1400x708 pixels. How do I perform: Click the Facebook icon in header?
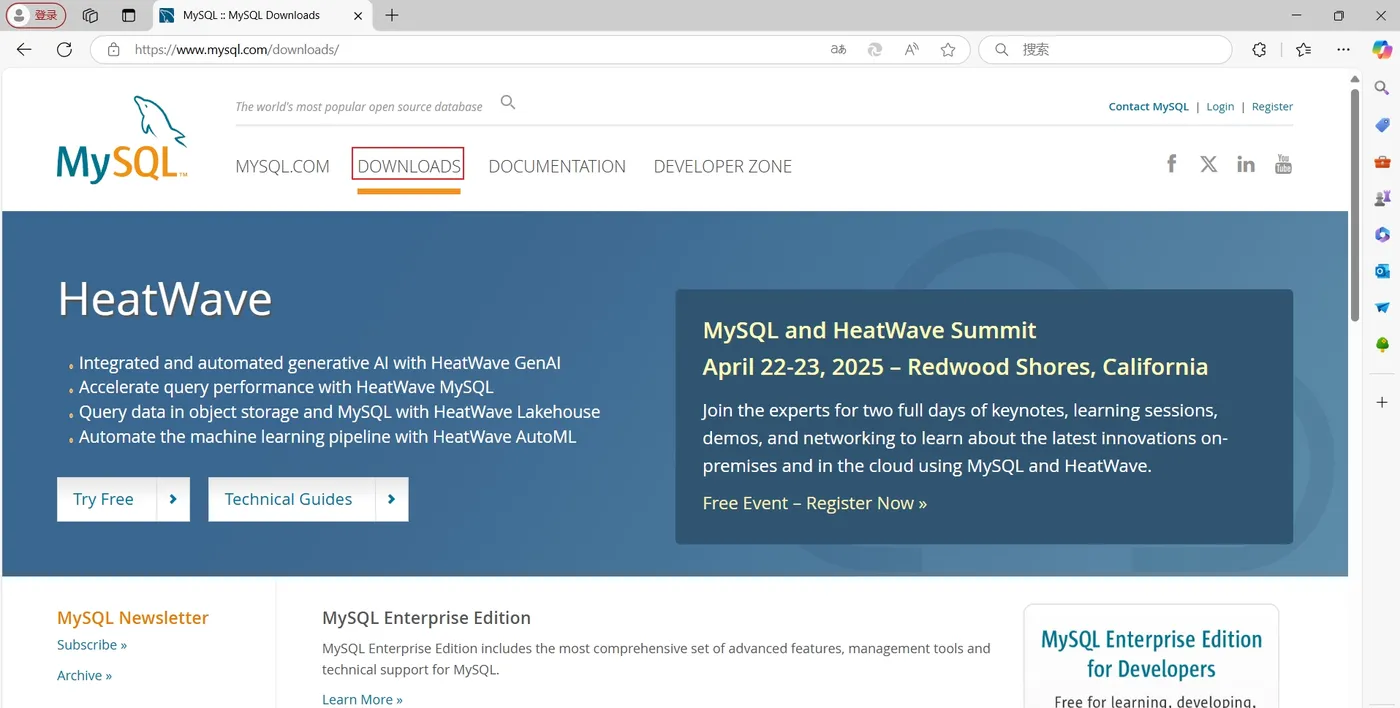[x=1171, y=164]
